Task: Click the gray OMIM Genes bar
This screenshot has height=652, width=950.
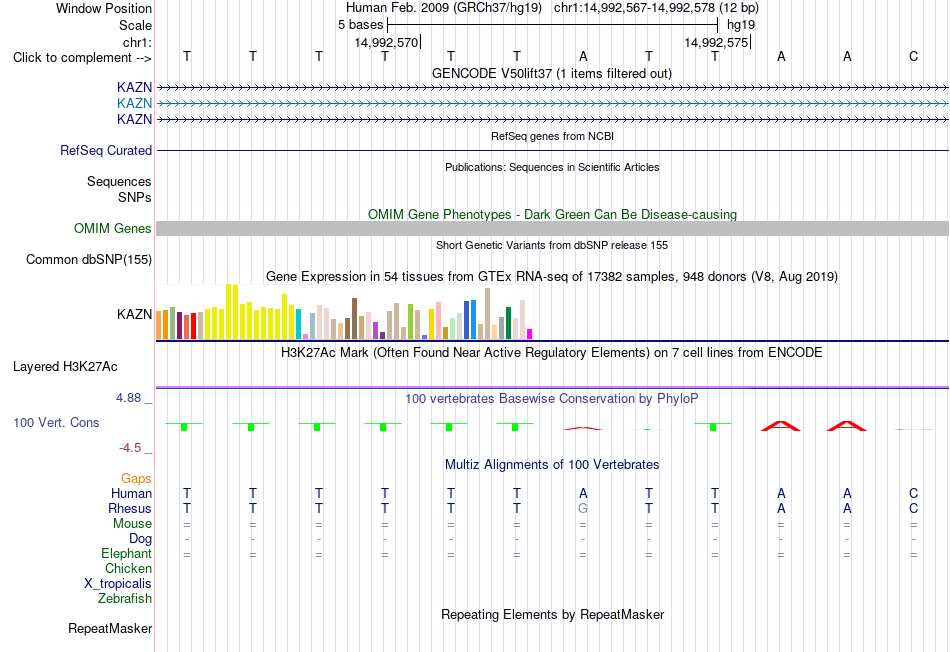Action: pyautogui.click(x=553, y=228)
